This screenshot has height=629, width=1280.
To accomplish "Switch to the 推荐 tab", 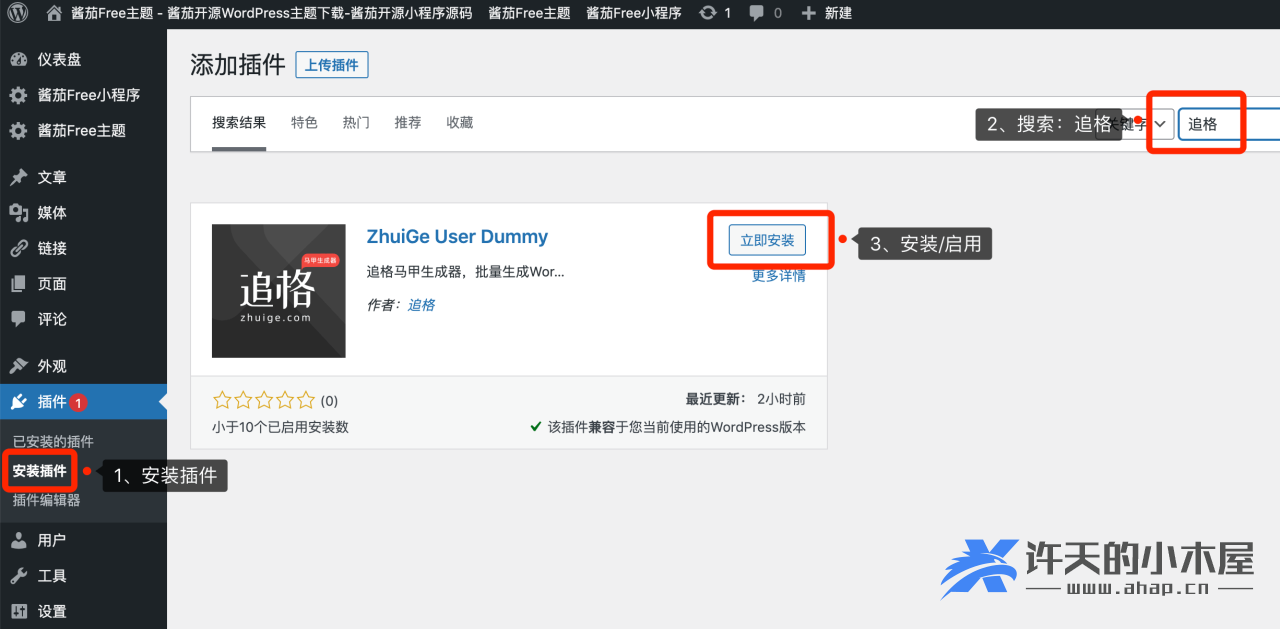I will click(x=408, y=123).
